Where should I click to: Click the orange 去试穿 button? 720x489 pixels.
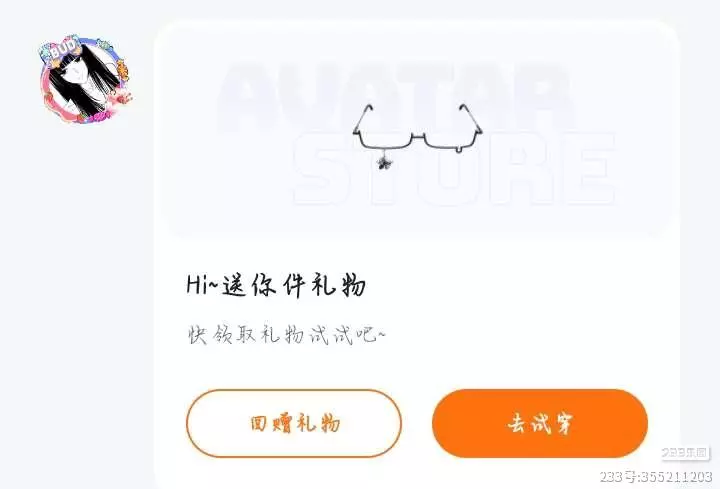tap(540, 423)
